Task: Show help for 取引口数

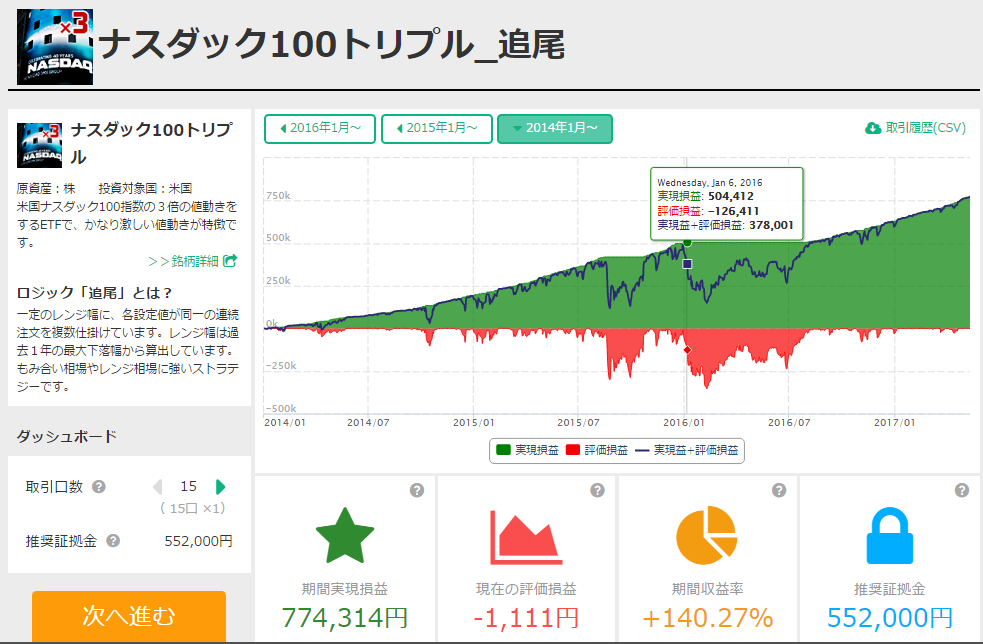Action: pyautogui.click(x=98, y=487)
